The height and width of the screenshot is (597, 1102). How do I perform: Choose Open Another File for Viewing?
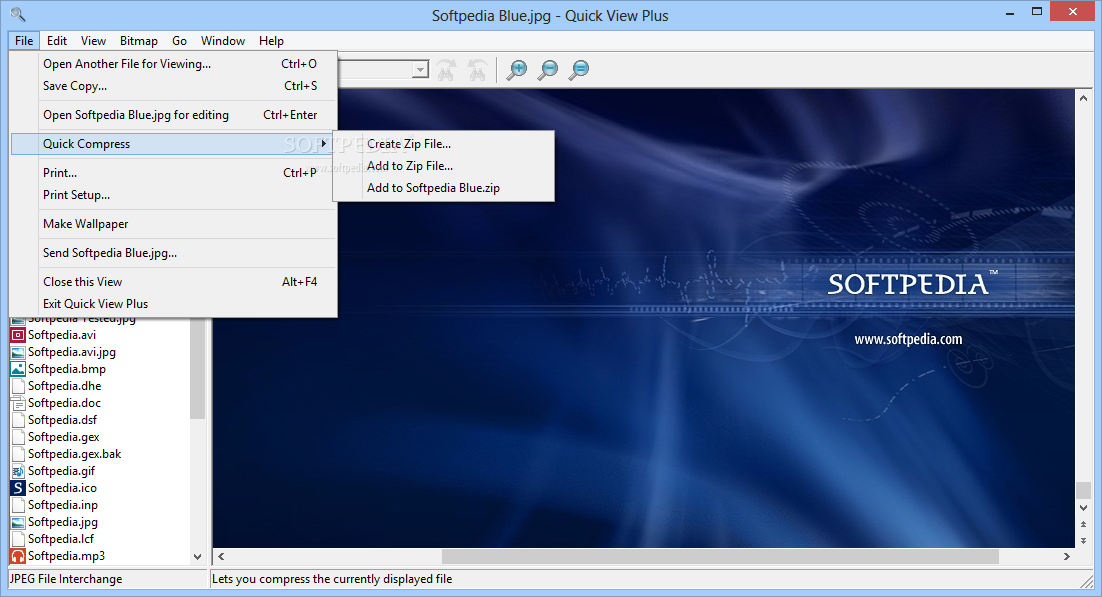(174, 64)
